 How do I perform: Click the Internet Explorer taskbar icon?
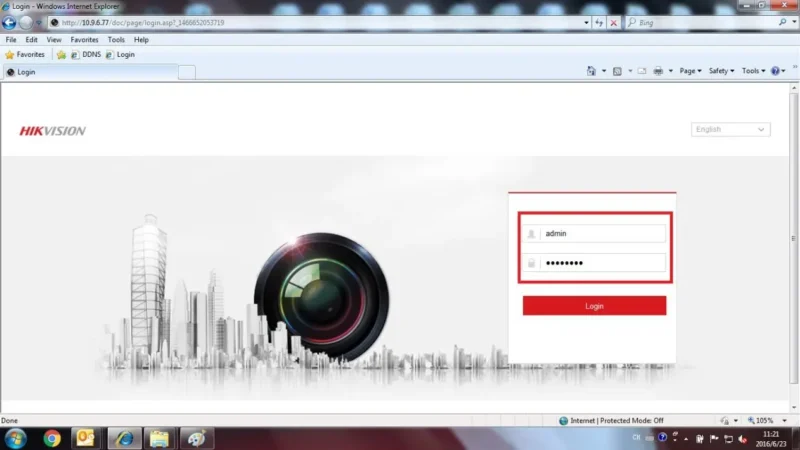(124, 439)
